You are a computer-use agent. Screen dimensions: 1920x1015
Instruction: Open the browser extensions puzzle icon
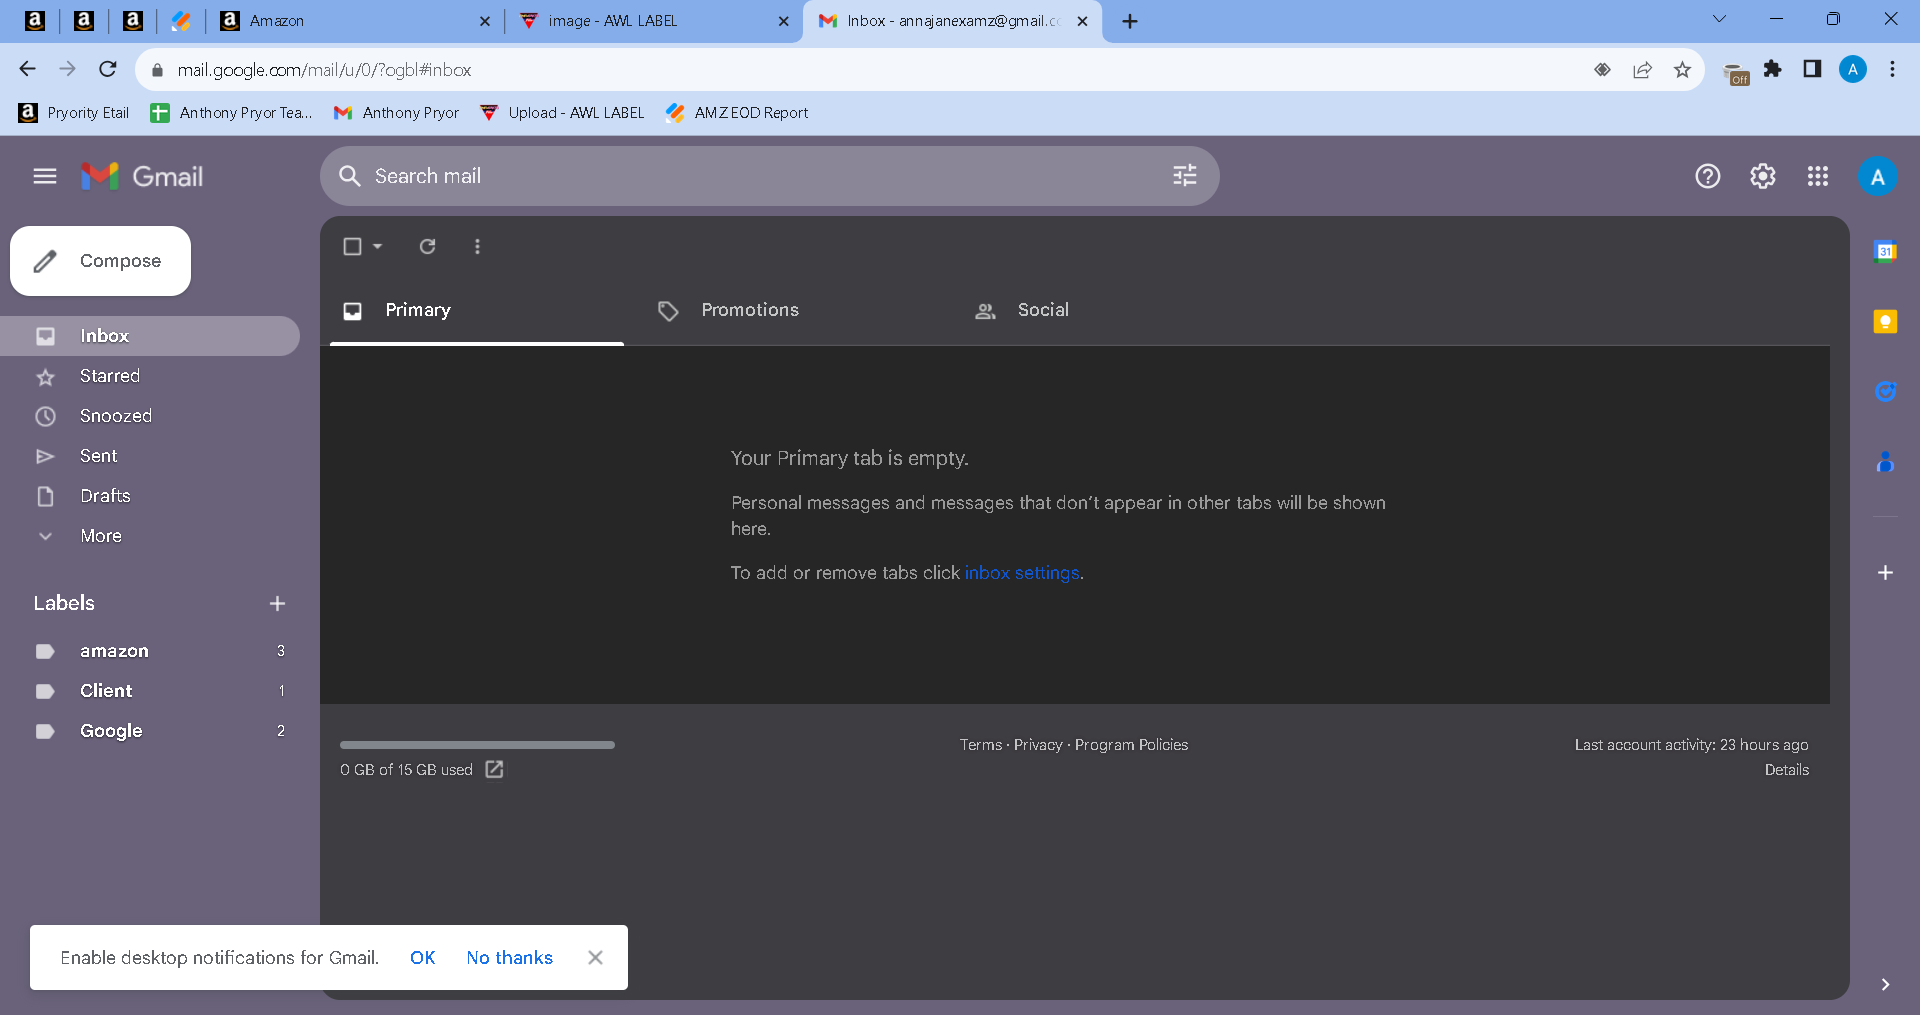pos(1773,69)
